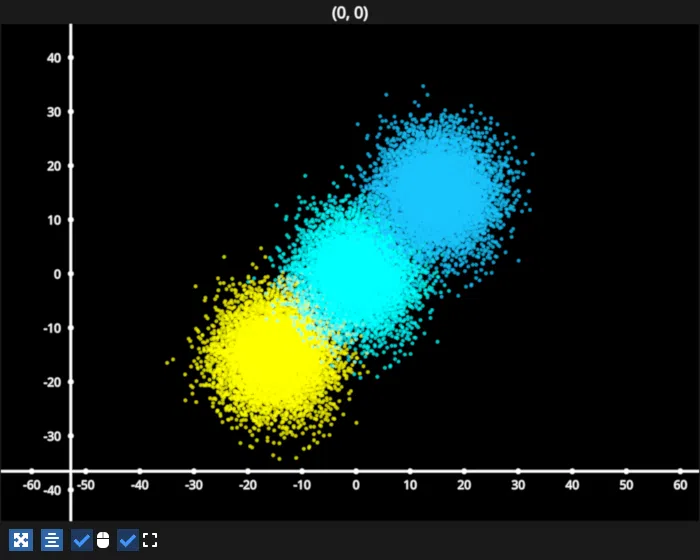The width and height of the screenshot is (700, 560).
Task: Click the y-axis tick label -40
Action: 52,490
